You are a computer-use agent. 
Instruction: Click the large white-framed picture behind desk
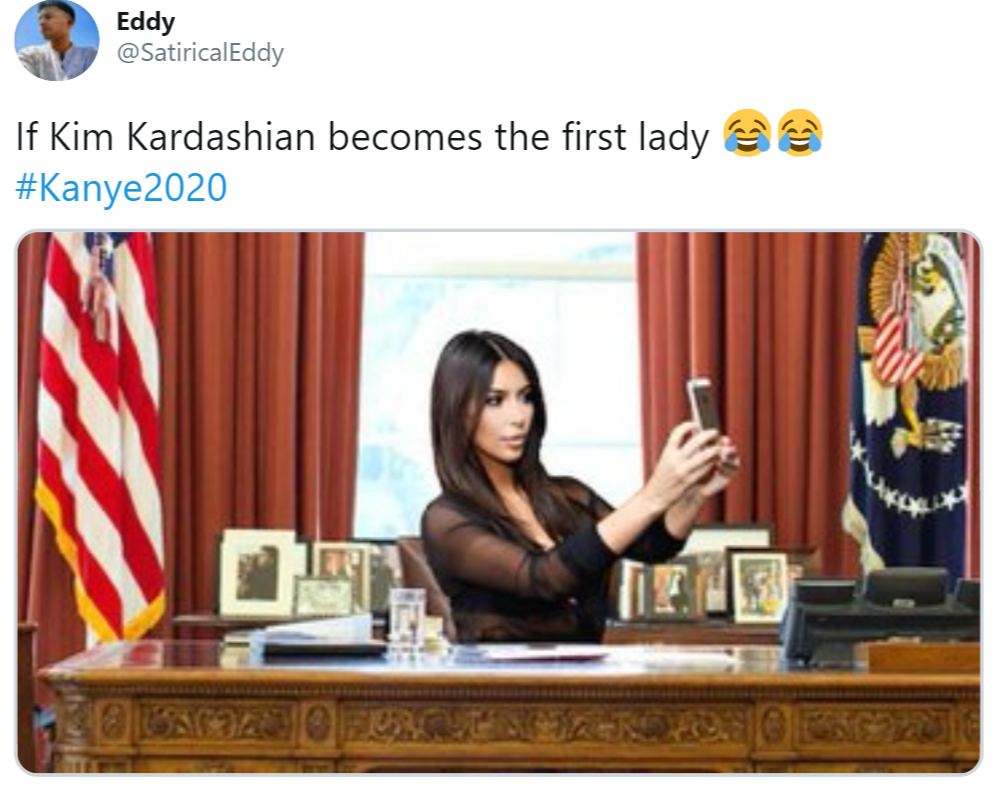coord(258,574)
